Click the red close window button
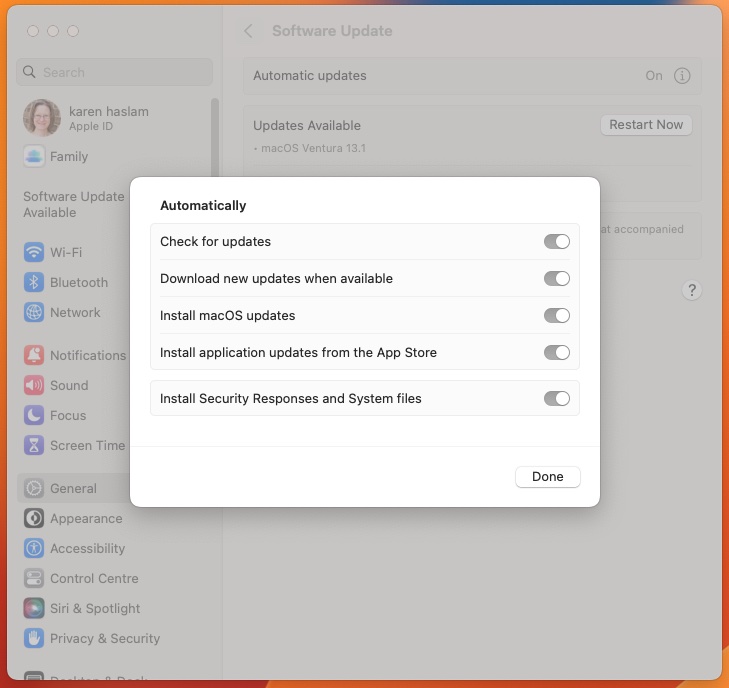 pyautogui.click(x=33, y=31)
